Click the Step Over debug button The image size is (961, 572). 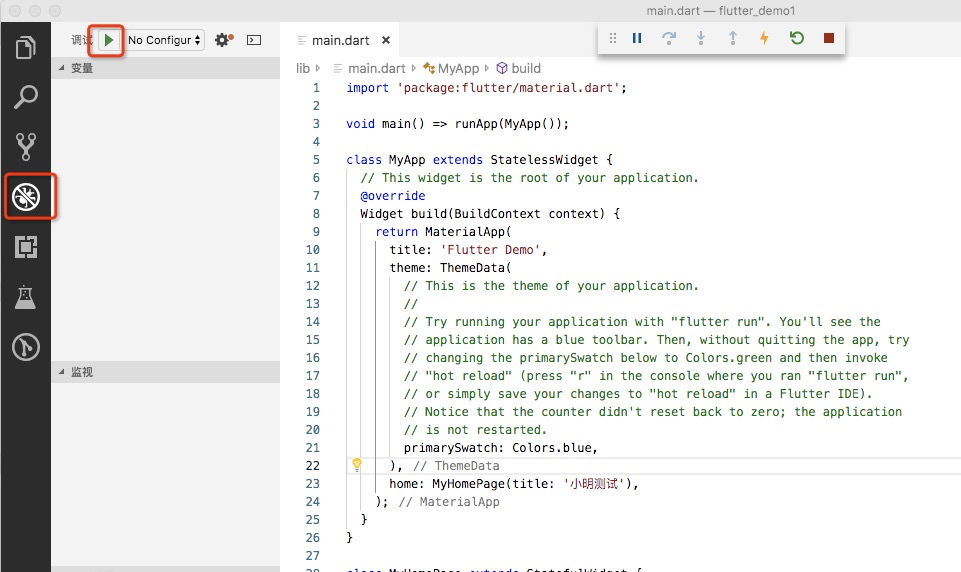click(x=669, y=38)
